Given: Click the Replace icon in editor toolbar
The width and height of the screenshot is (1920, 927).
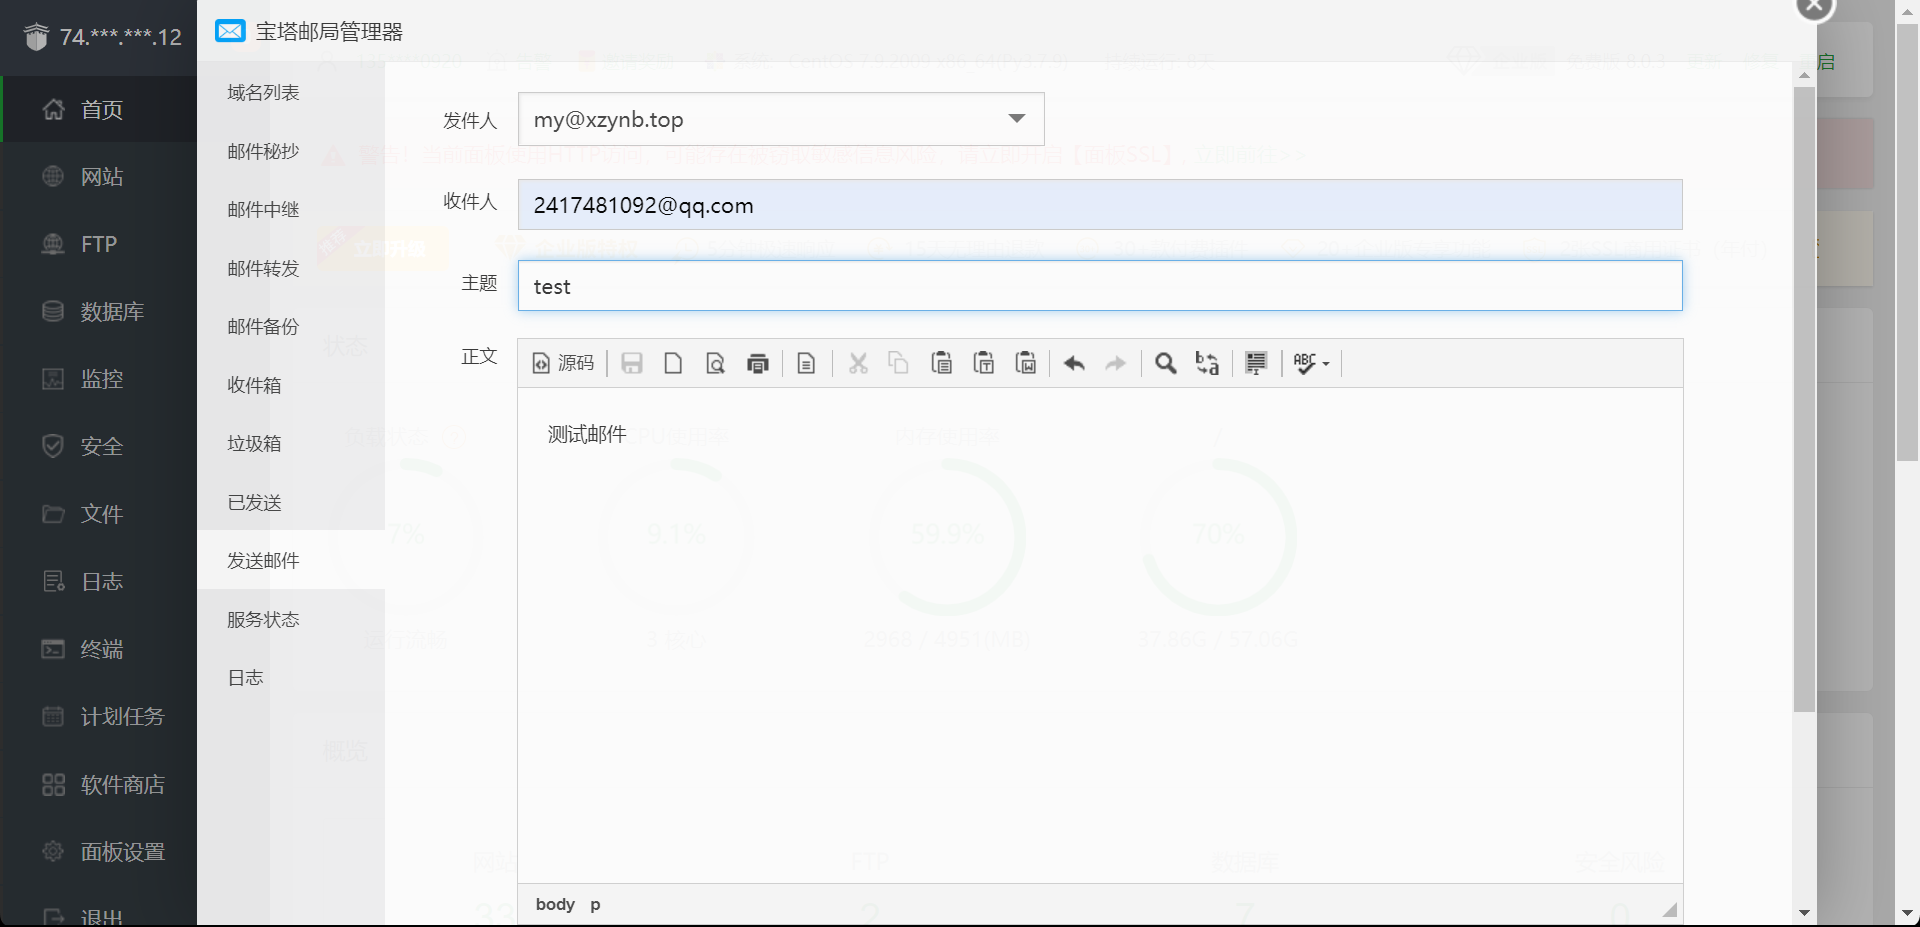Looking at the screenshot, I should click(1207, 363).
